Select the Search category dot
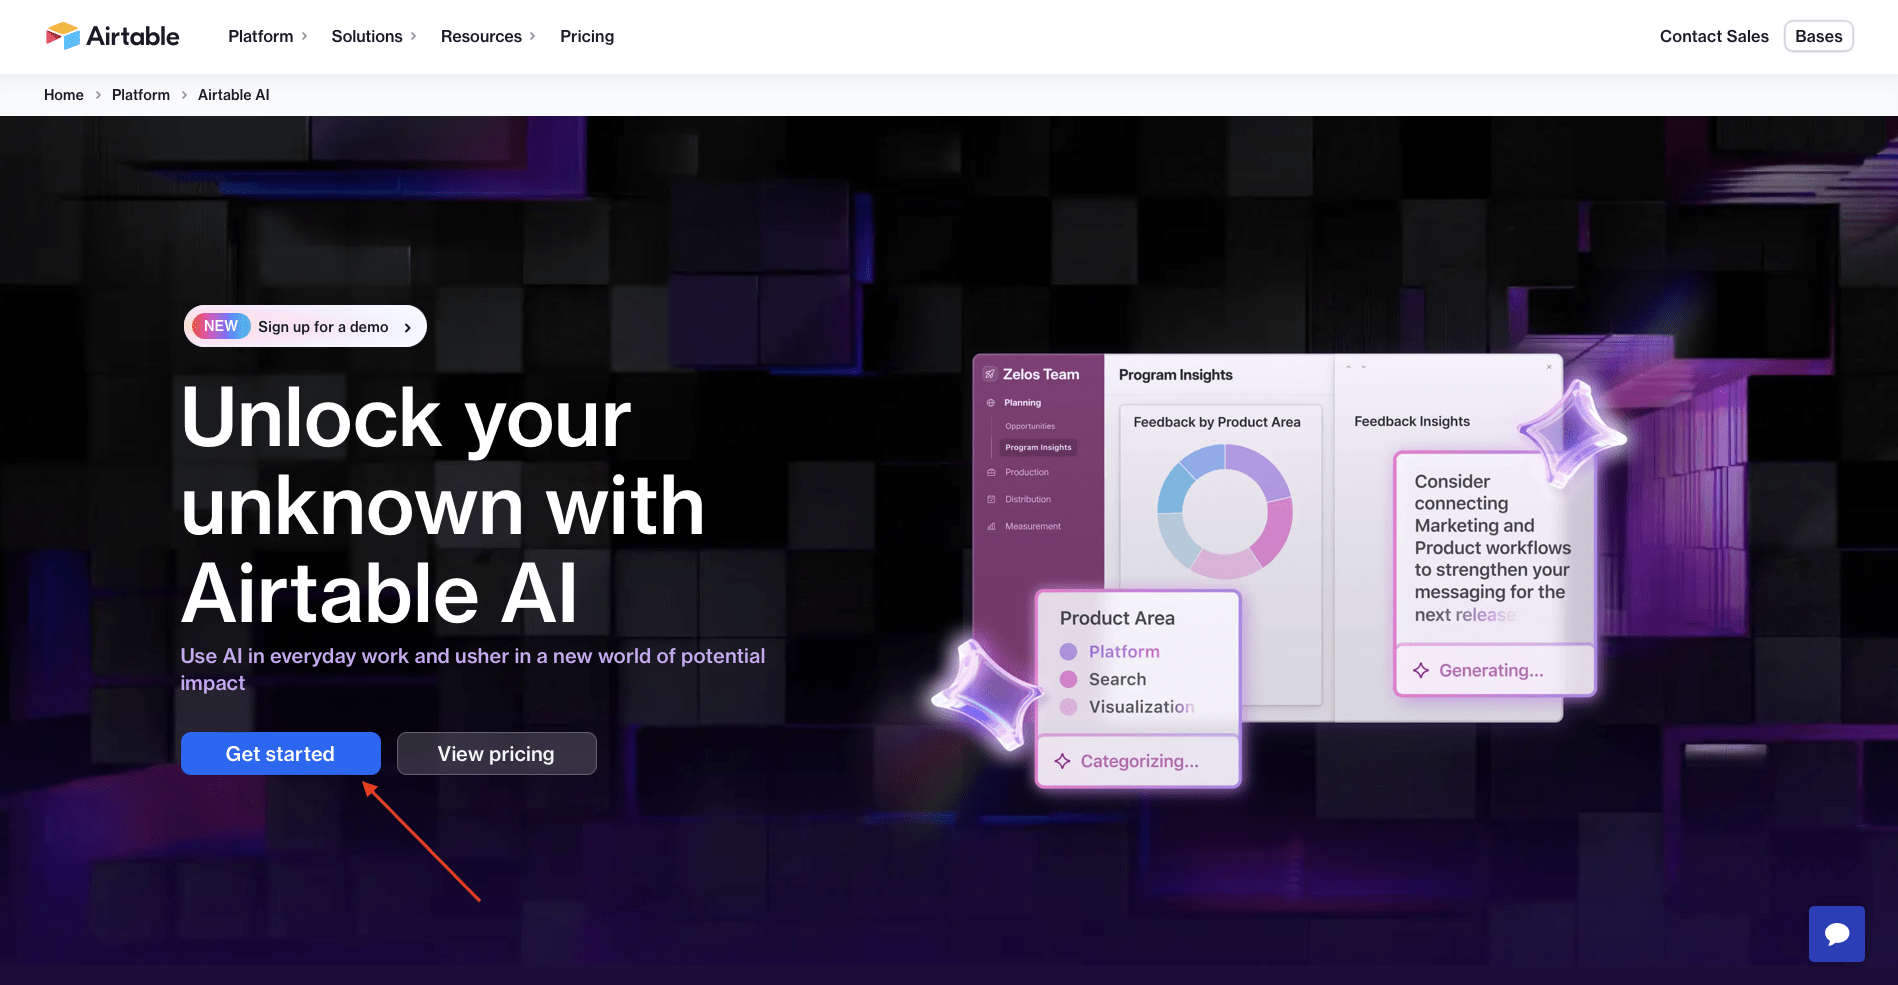The height and width of the screenshot is (985, 1898). click(x=1069, y=679)
